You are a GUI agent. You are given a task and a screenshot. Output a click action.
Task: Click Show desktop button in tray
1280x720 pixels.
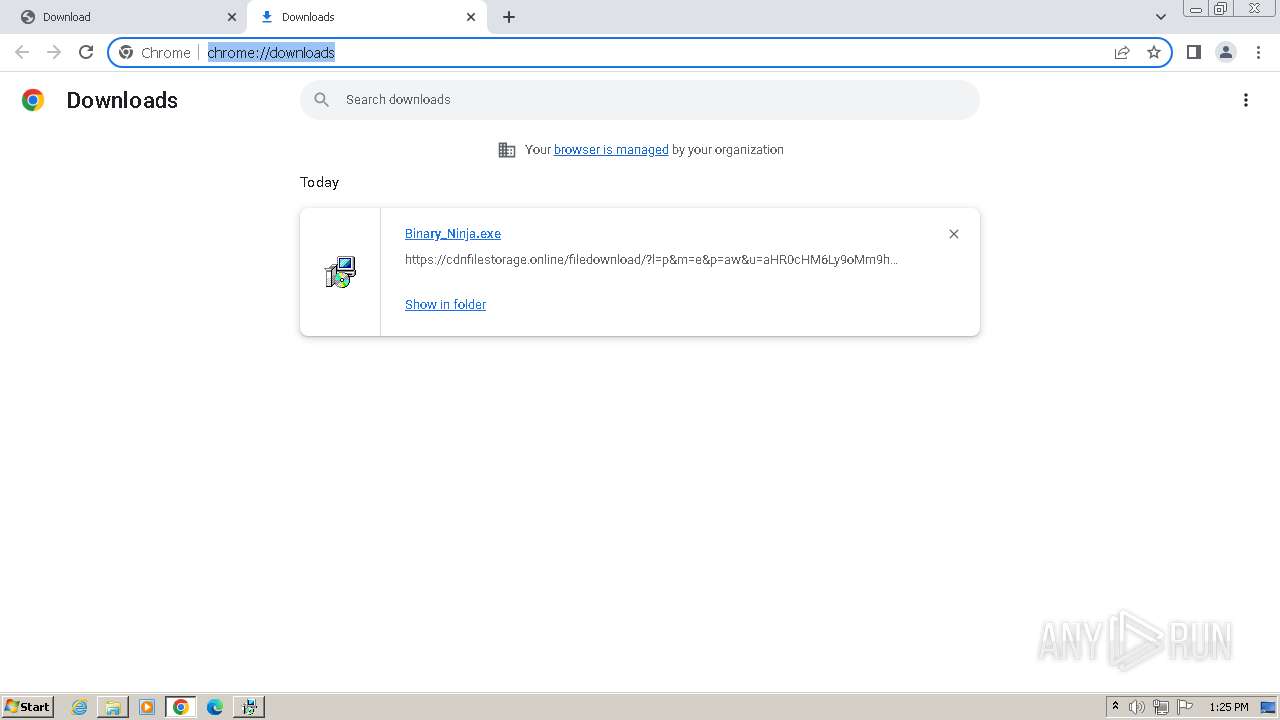point(1268,707)
